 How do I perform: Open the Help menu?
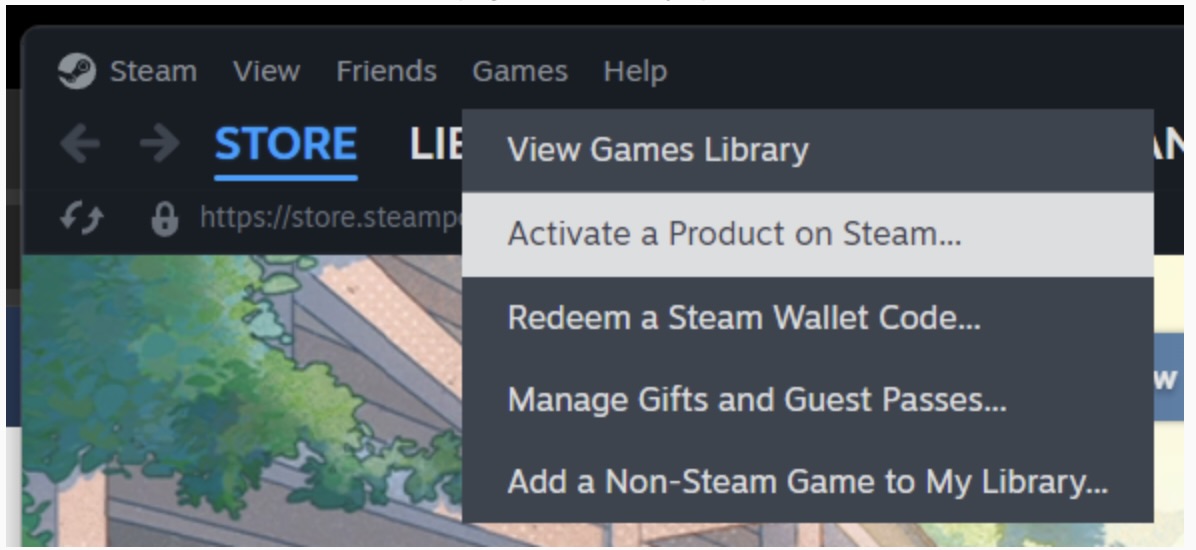pos(635,72)
